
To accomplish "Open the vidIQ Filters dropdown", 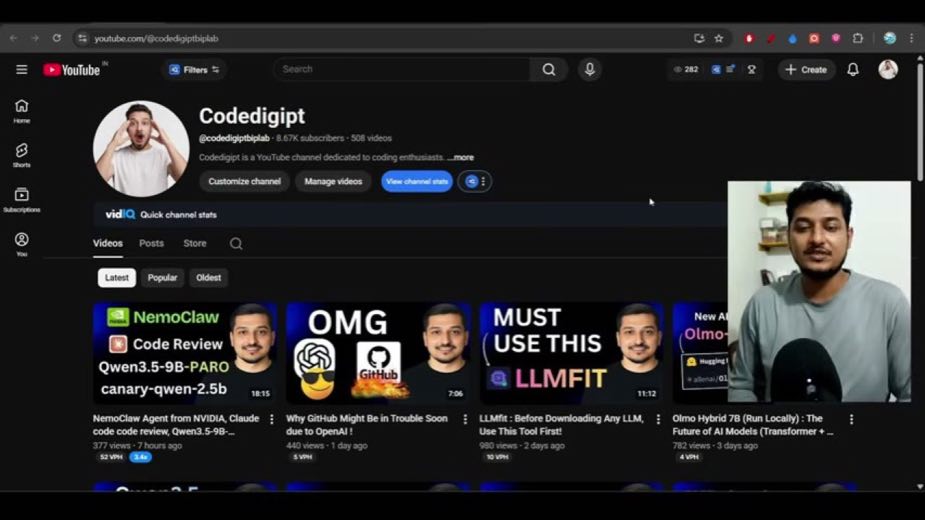I will 194,70.
